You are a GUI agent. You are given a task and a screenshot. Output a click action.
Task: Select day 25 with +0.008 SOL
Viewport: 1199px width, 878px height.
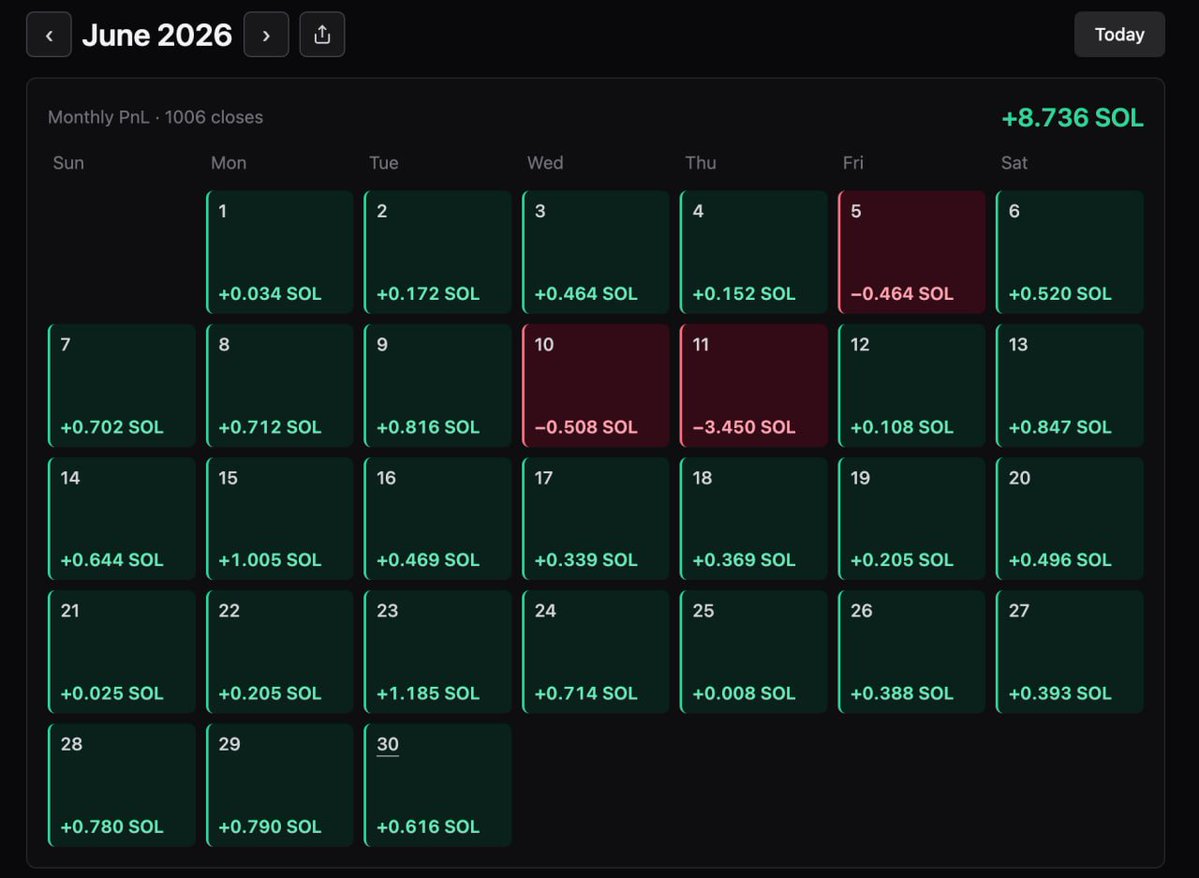754,652
